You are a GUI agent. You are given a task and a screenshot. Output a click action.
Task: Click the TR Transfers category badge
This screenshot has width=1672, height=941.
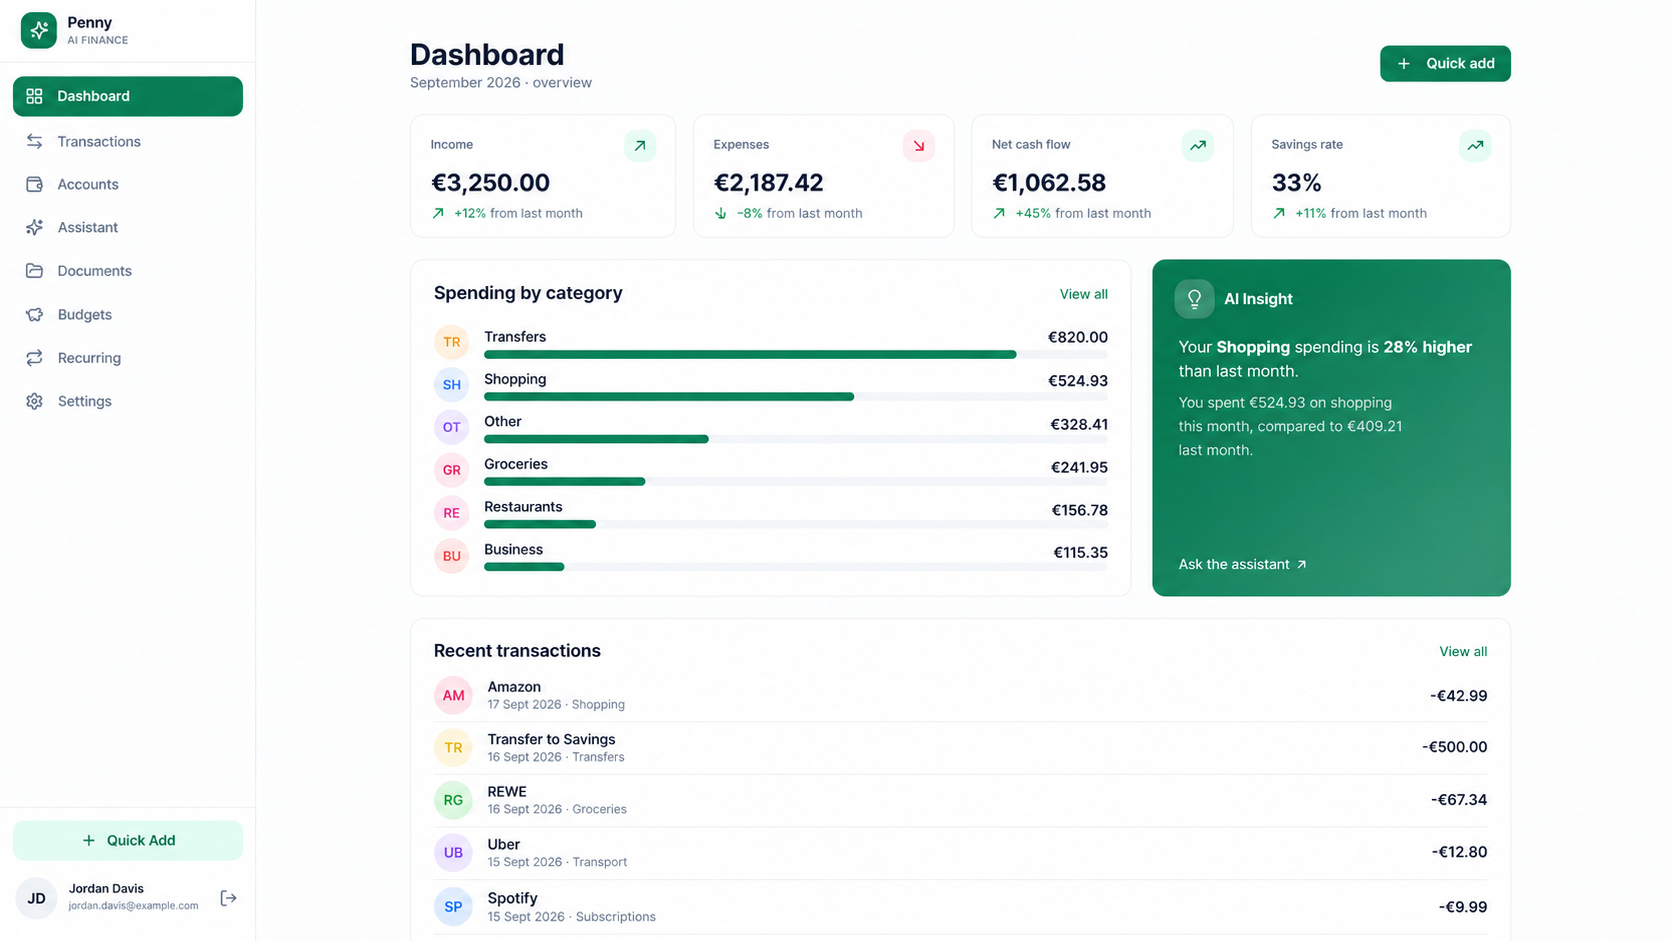click(452, 342)
